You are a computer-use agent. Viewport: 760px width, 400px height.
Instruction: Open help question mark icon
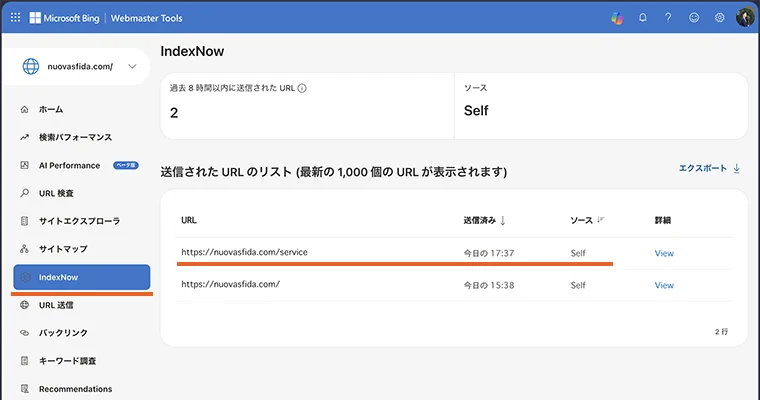click(x=668, y=18)
